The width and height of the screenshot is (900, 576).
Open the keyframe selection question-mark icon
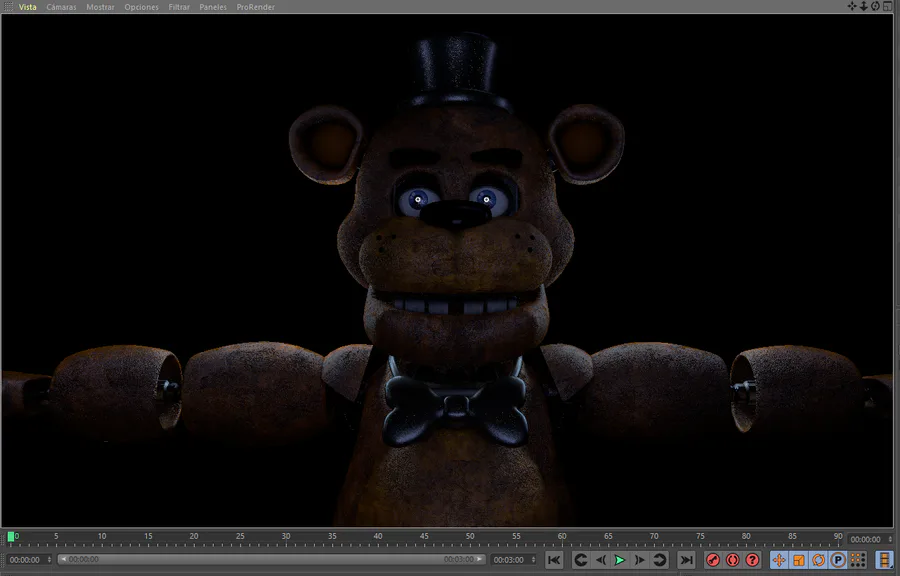[x=752, y=560]
